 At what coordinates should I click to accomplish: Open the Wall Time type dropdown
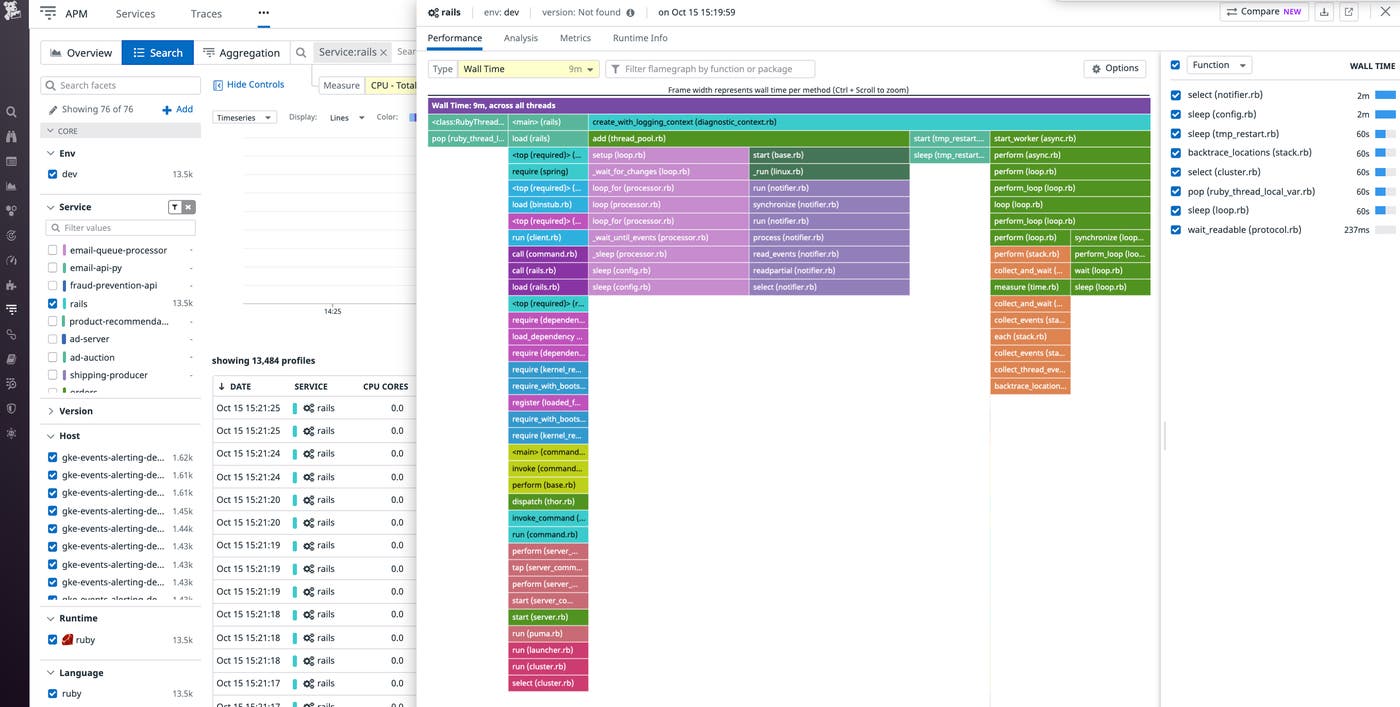(528, 69)
